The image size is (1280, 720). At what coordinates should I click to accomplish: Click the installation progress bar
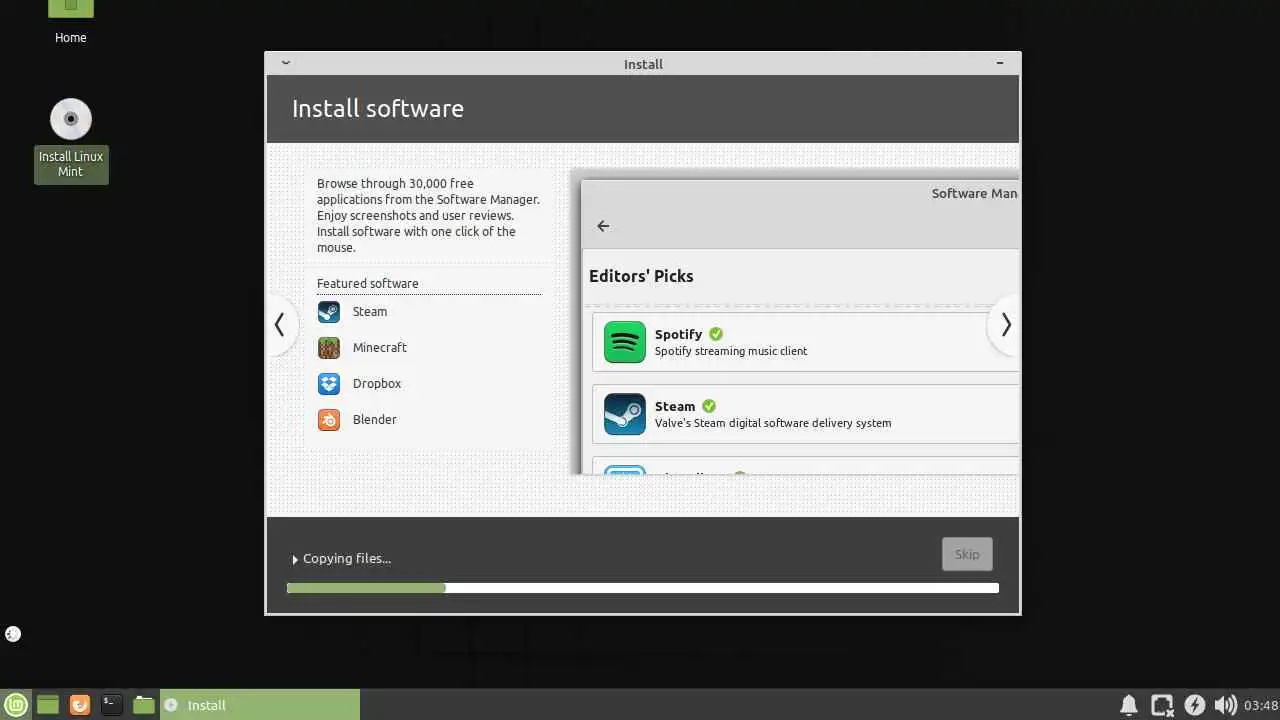[643, 588]
